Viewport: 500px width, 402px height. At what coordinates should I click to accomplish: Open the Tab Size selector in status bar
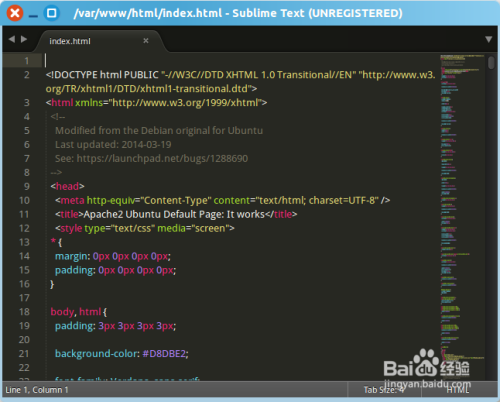384,390
